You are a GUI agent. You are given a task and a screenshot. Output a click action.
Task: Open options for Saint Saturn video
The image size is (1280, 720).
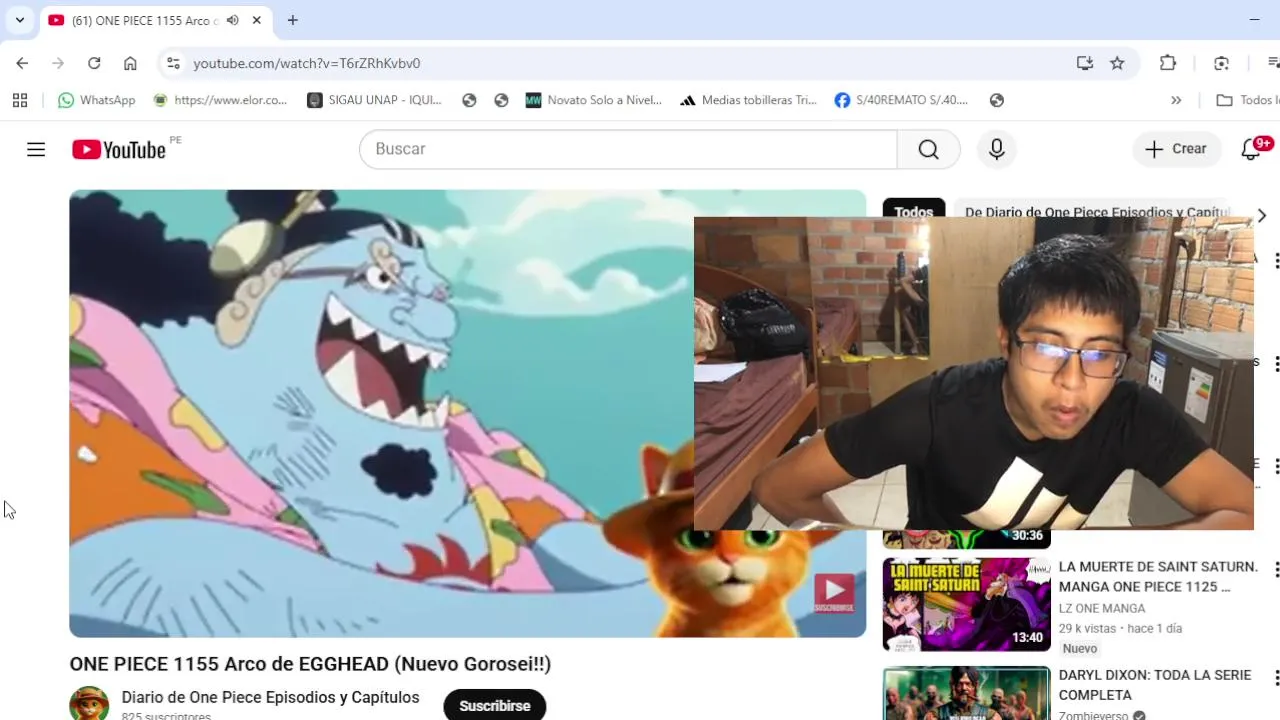[1275, 570]
